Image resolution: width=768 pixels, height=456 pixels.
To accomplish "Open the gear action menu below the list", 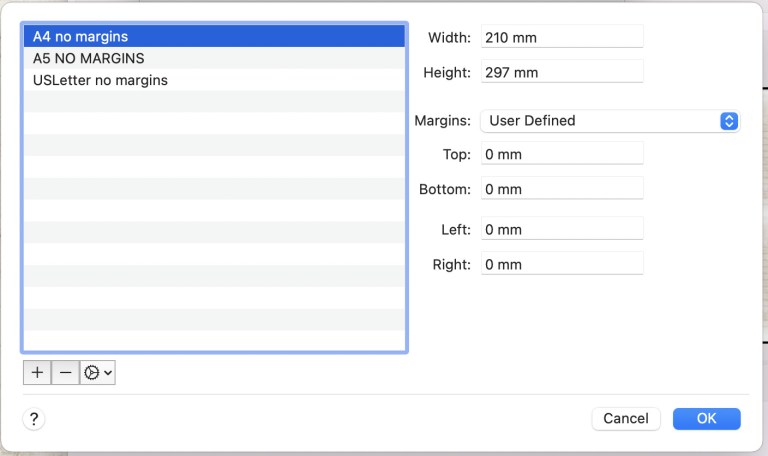I will [98, 372].
